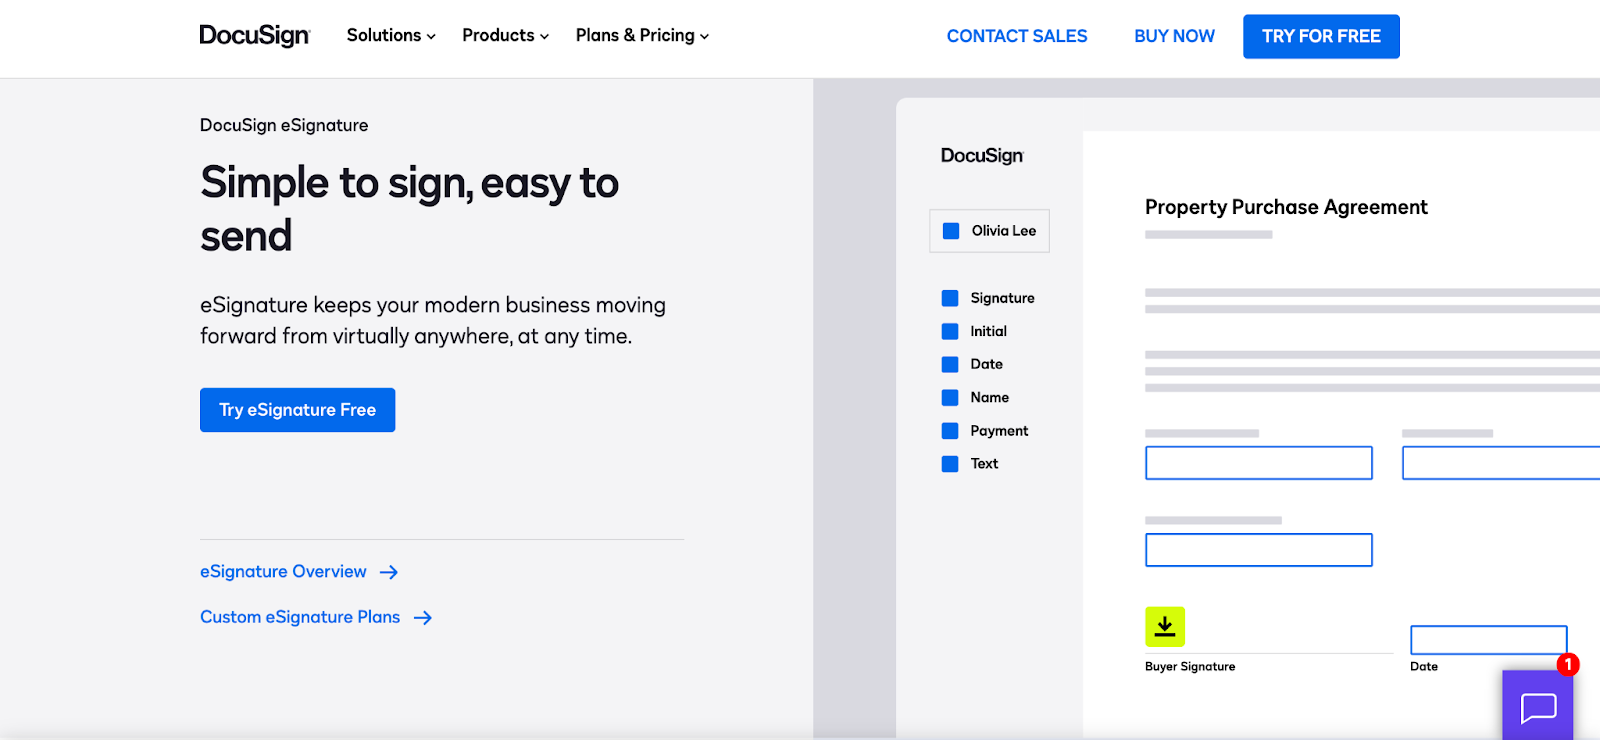Click 'Simple to sign, easy to send' headline
Viewport: 1600px width, 740px height.
(409, 209)
